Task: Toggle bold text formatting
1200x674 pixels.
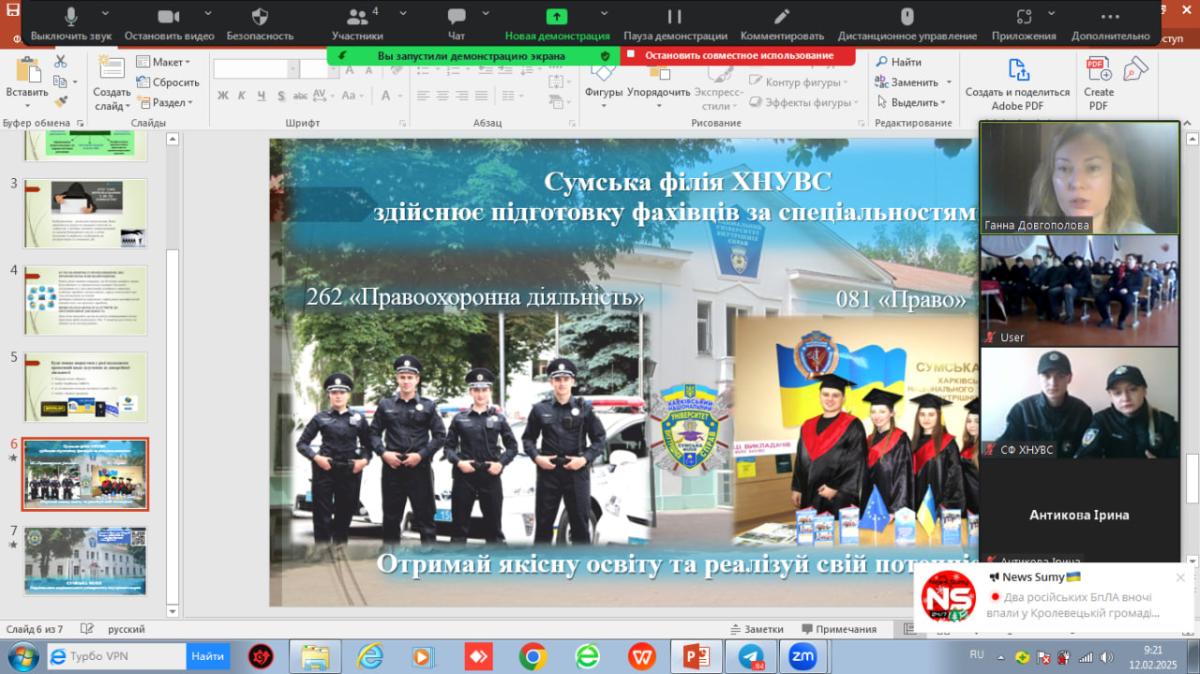Action: click(x=223, y=96)
